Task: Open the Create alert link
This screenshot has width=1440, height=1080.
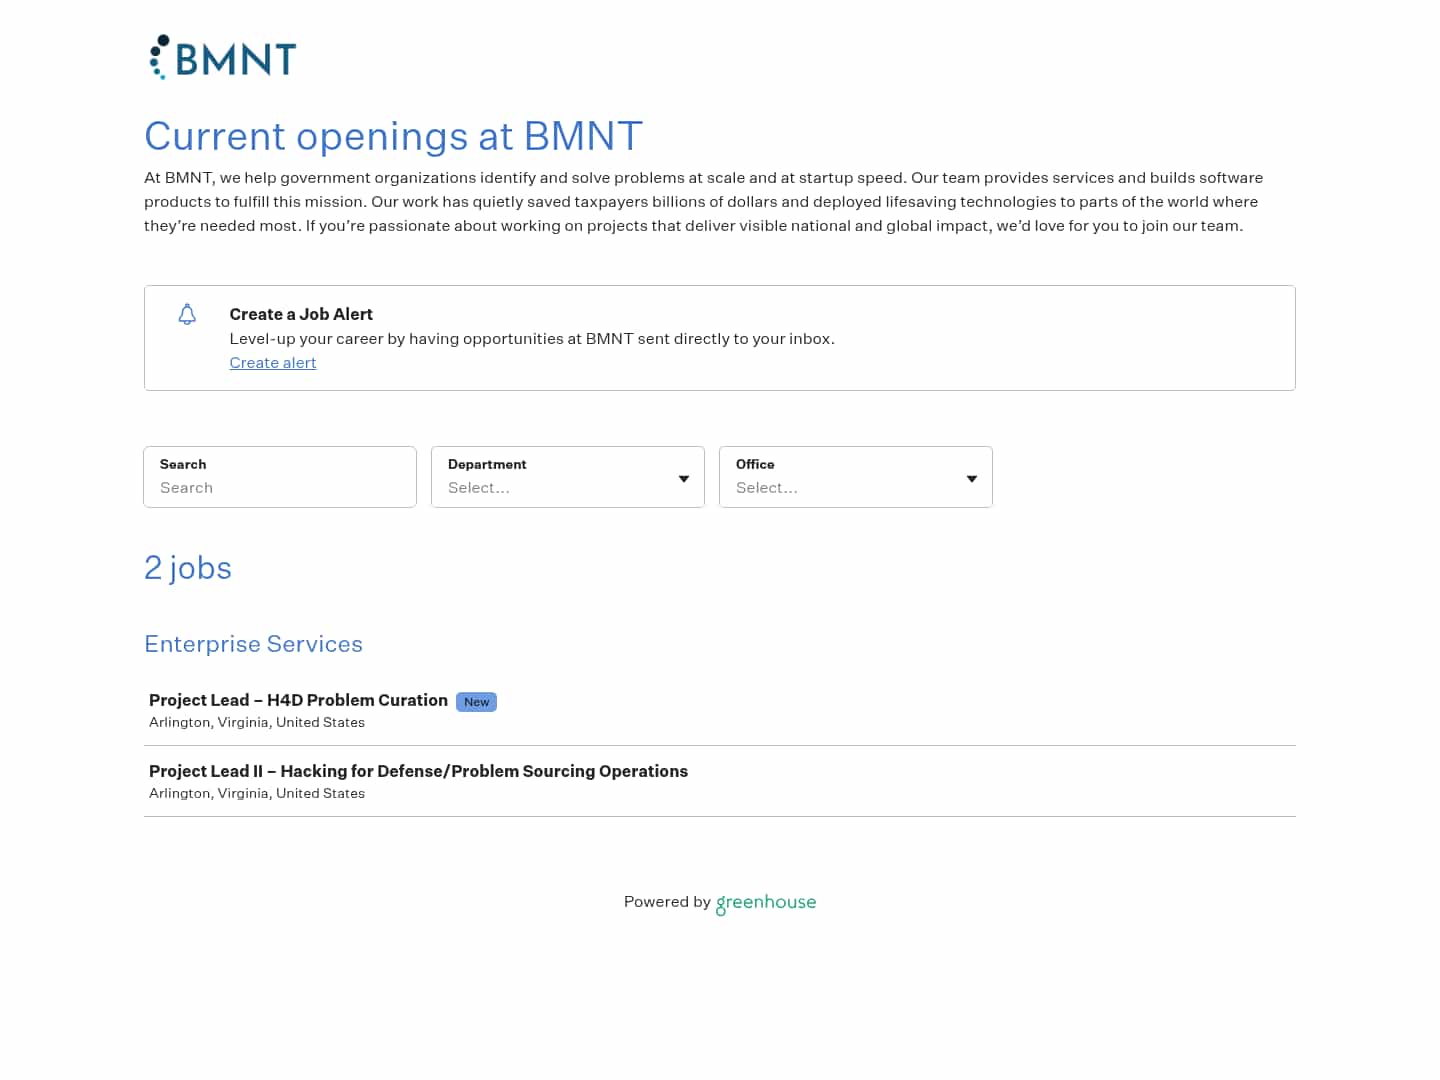Action: pos(273,363)
